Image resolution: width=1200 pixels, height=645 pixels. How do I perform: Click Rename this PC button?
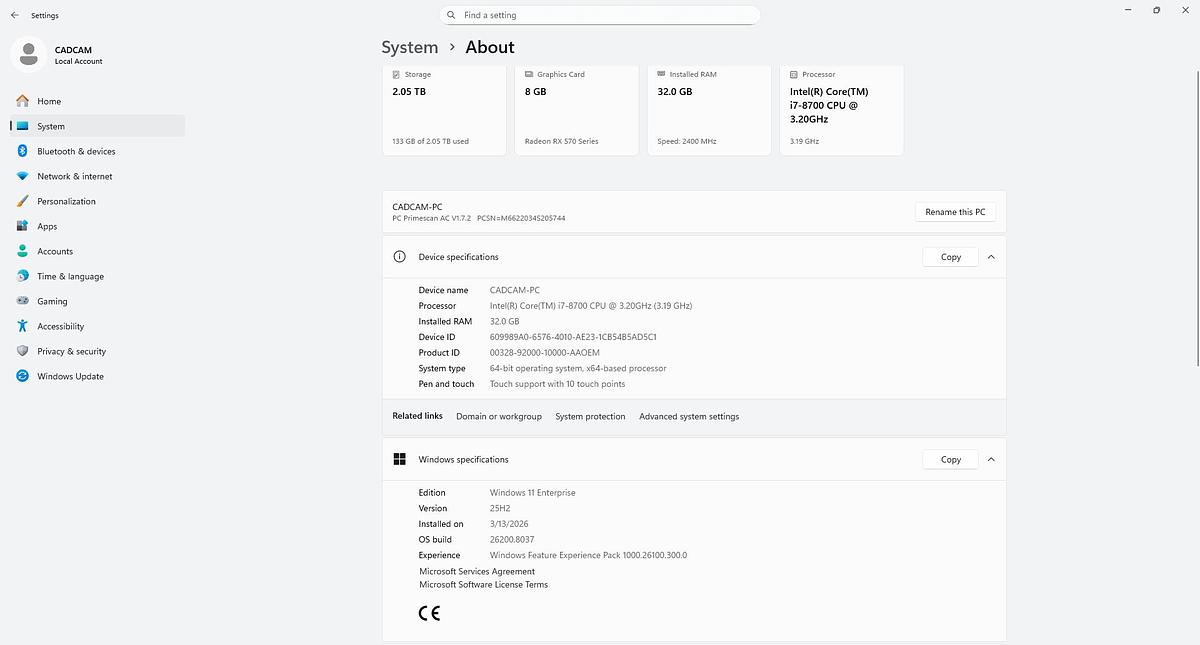(x=955, y=212)
